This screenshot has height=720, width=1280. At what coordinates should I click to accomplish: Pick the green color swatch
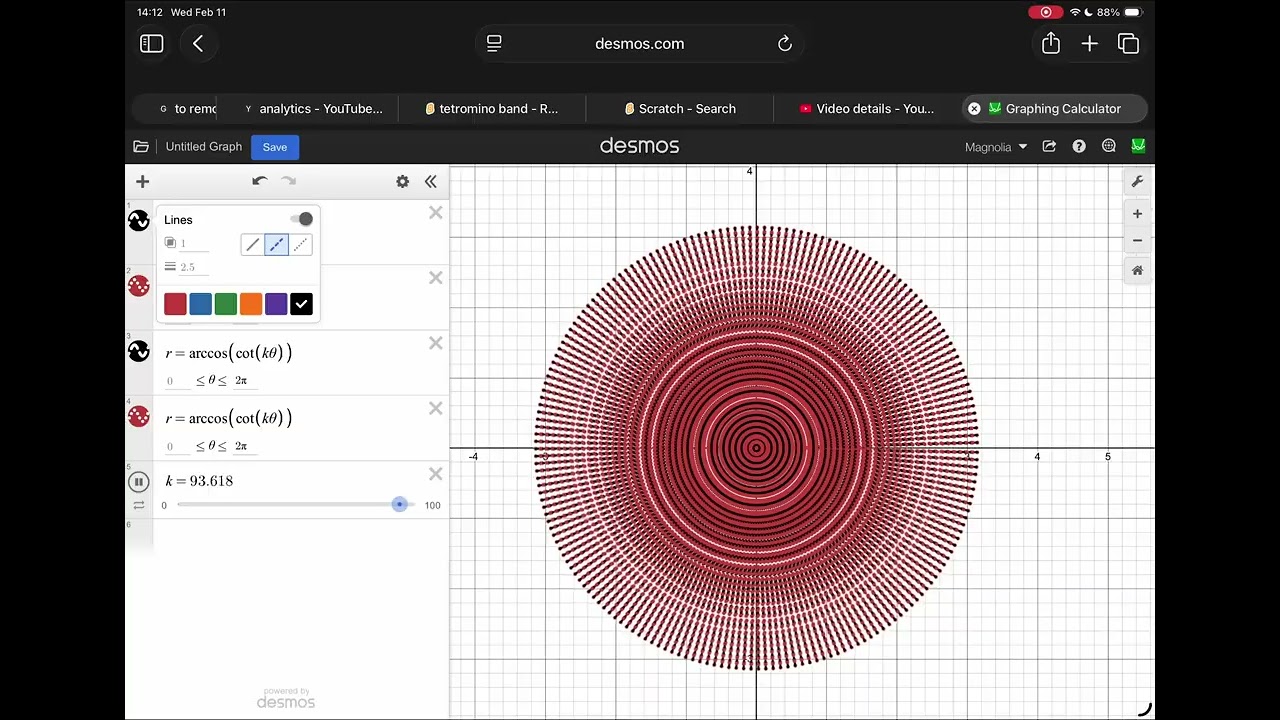pyautogui.click(x=226, y=304)
